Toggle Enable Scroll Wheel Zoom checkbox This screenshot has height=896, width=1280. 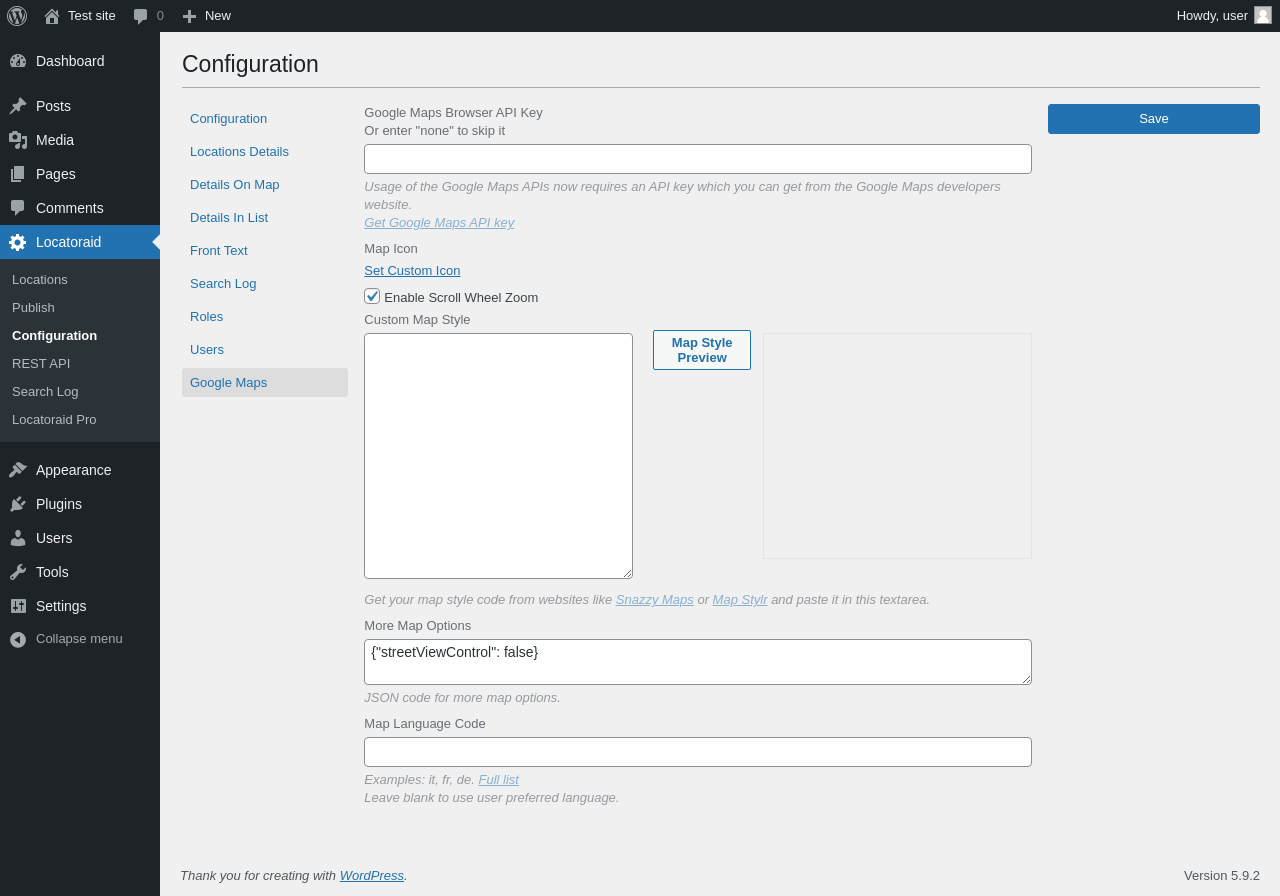[x=372, y=296]
